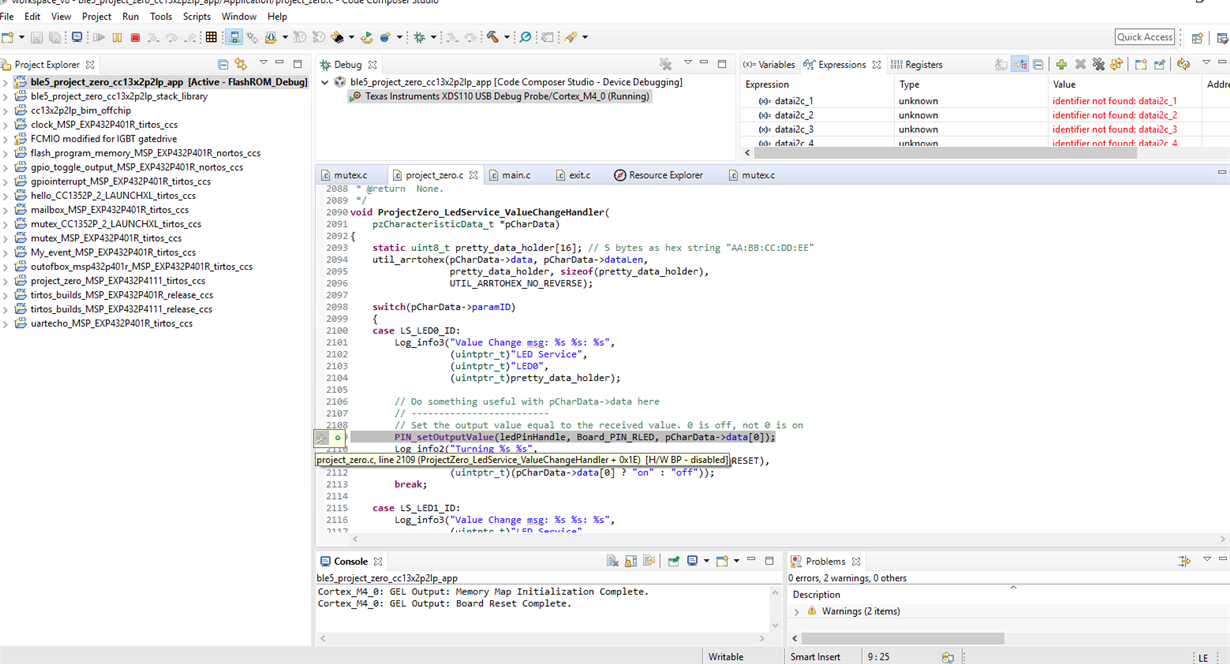Maximize the Debug view
1230x664 pixels.
pos(722,63)
